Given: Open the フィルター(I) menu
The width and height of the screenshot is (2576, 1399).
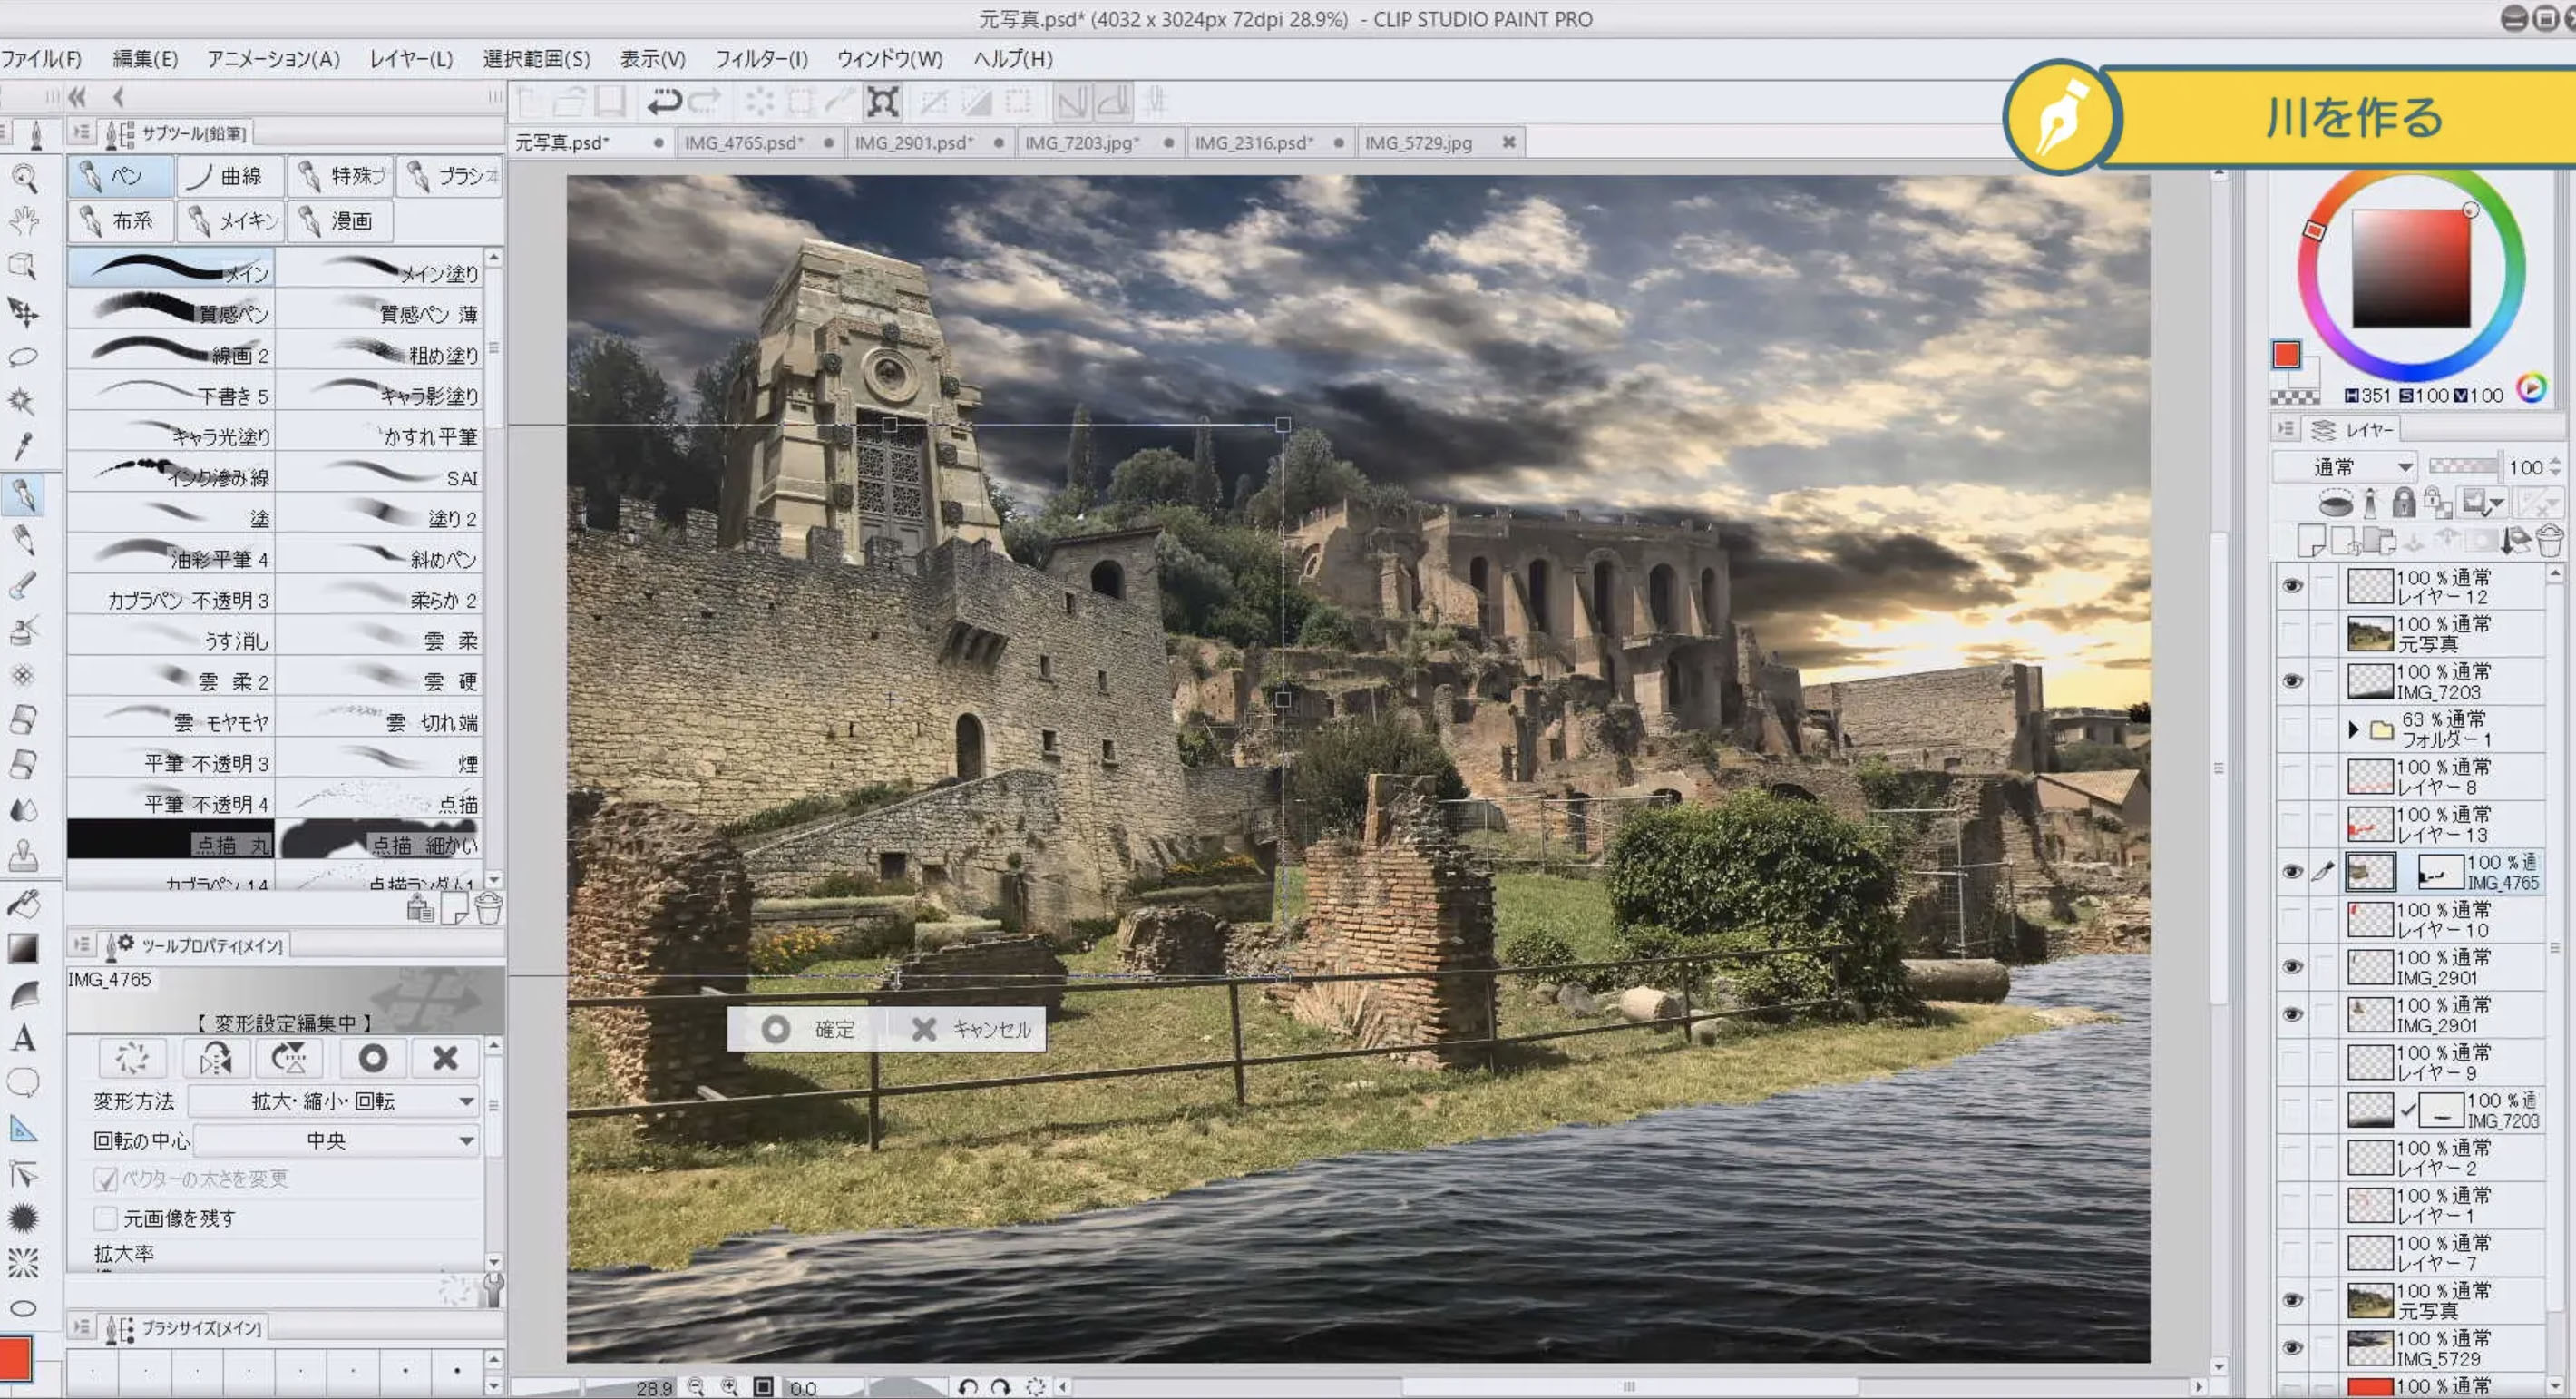Looking at the screenshot, I should [761, 59].
